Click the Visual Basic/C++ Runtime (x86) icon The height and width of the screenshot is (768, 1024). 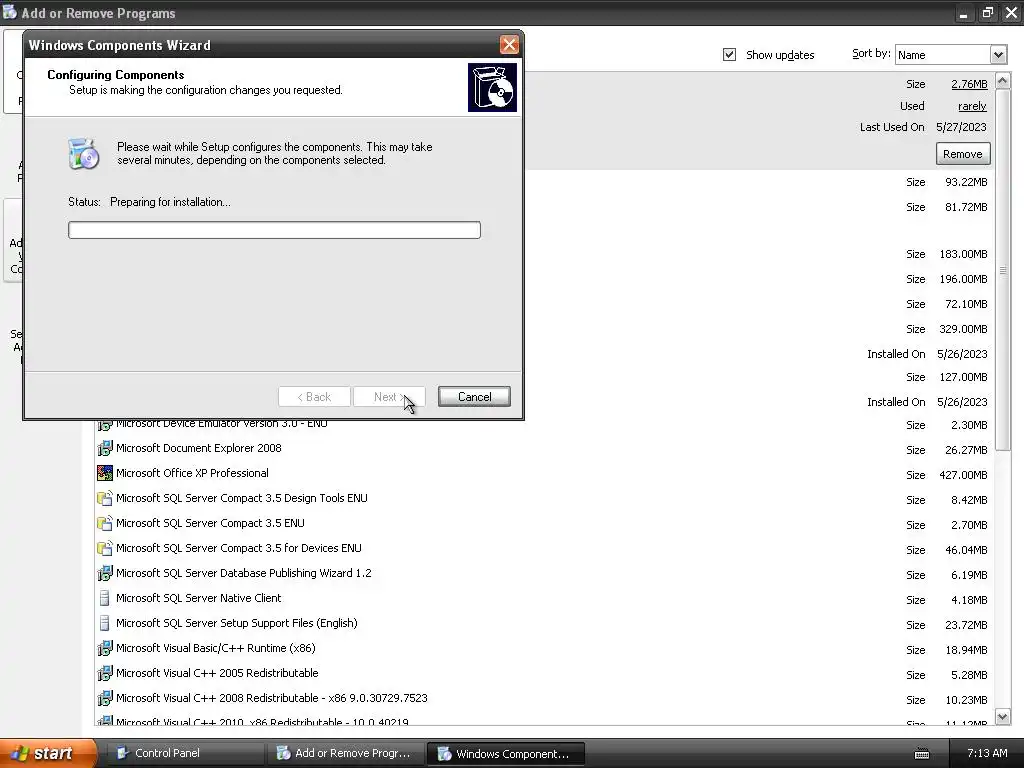(104, 648)
